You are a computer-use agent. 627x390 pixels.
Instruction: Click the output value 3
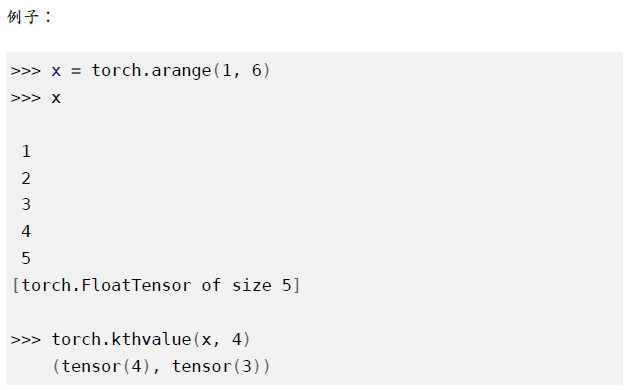click(26, 205)
